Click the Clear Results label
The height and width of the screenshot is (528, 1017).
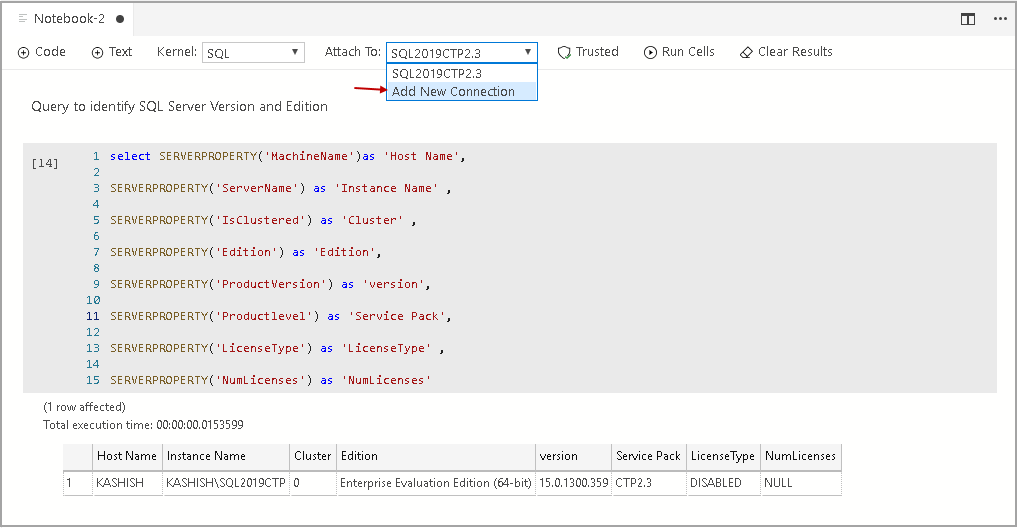[795, 52]
